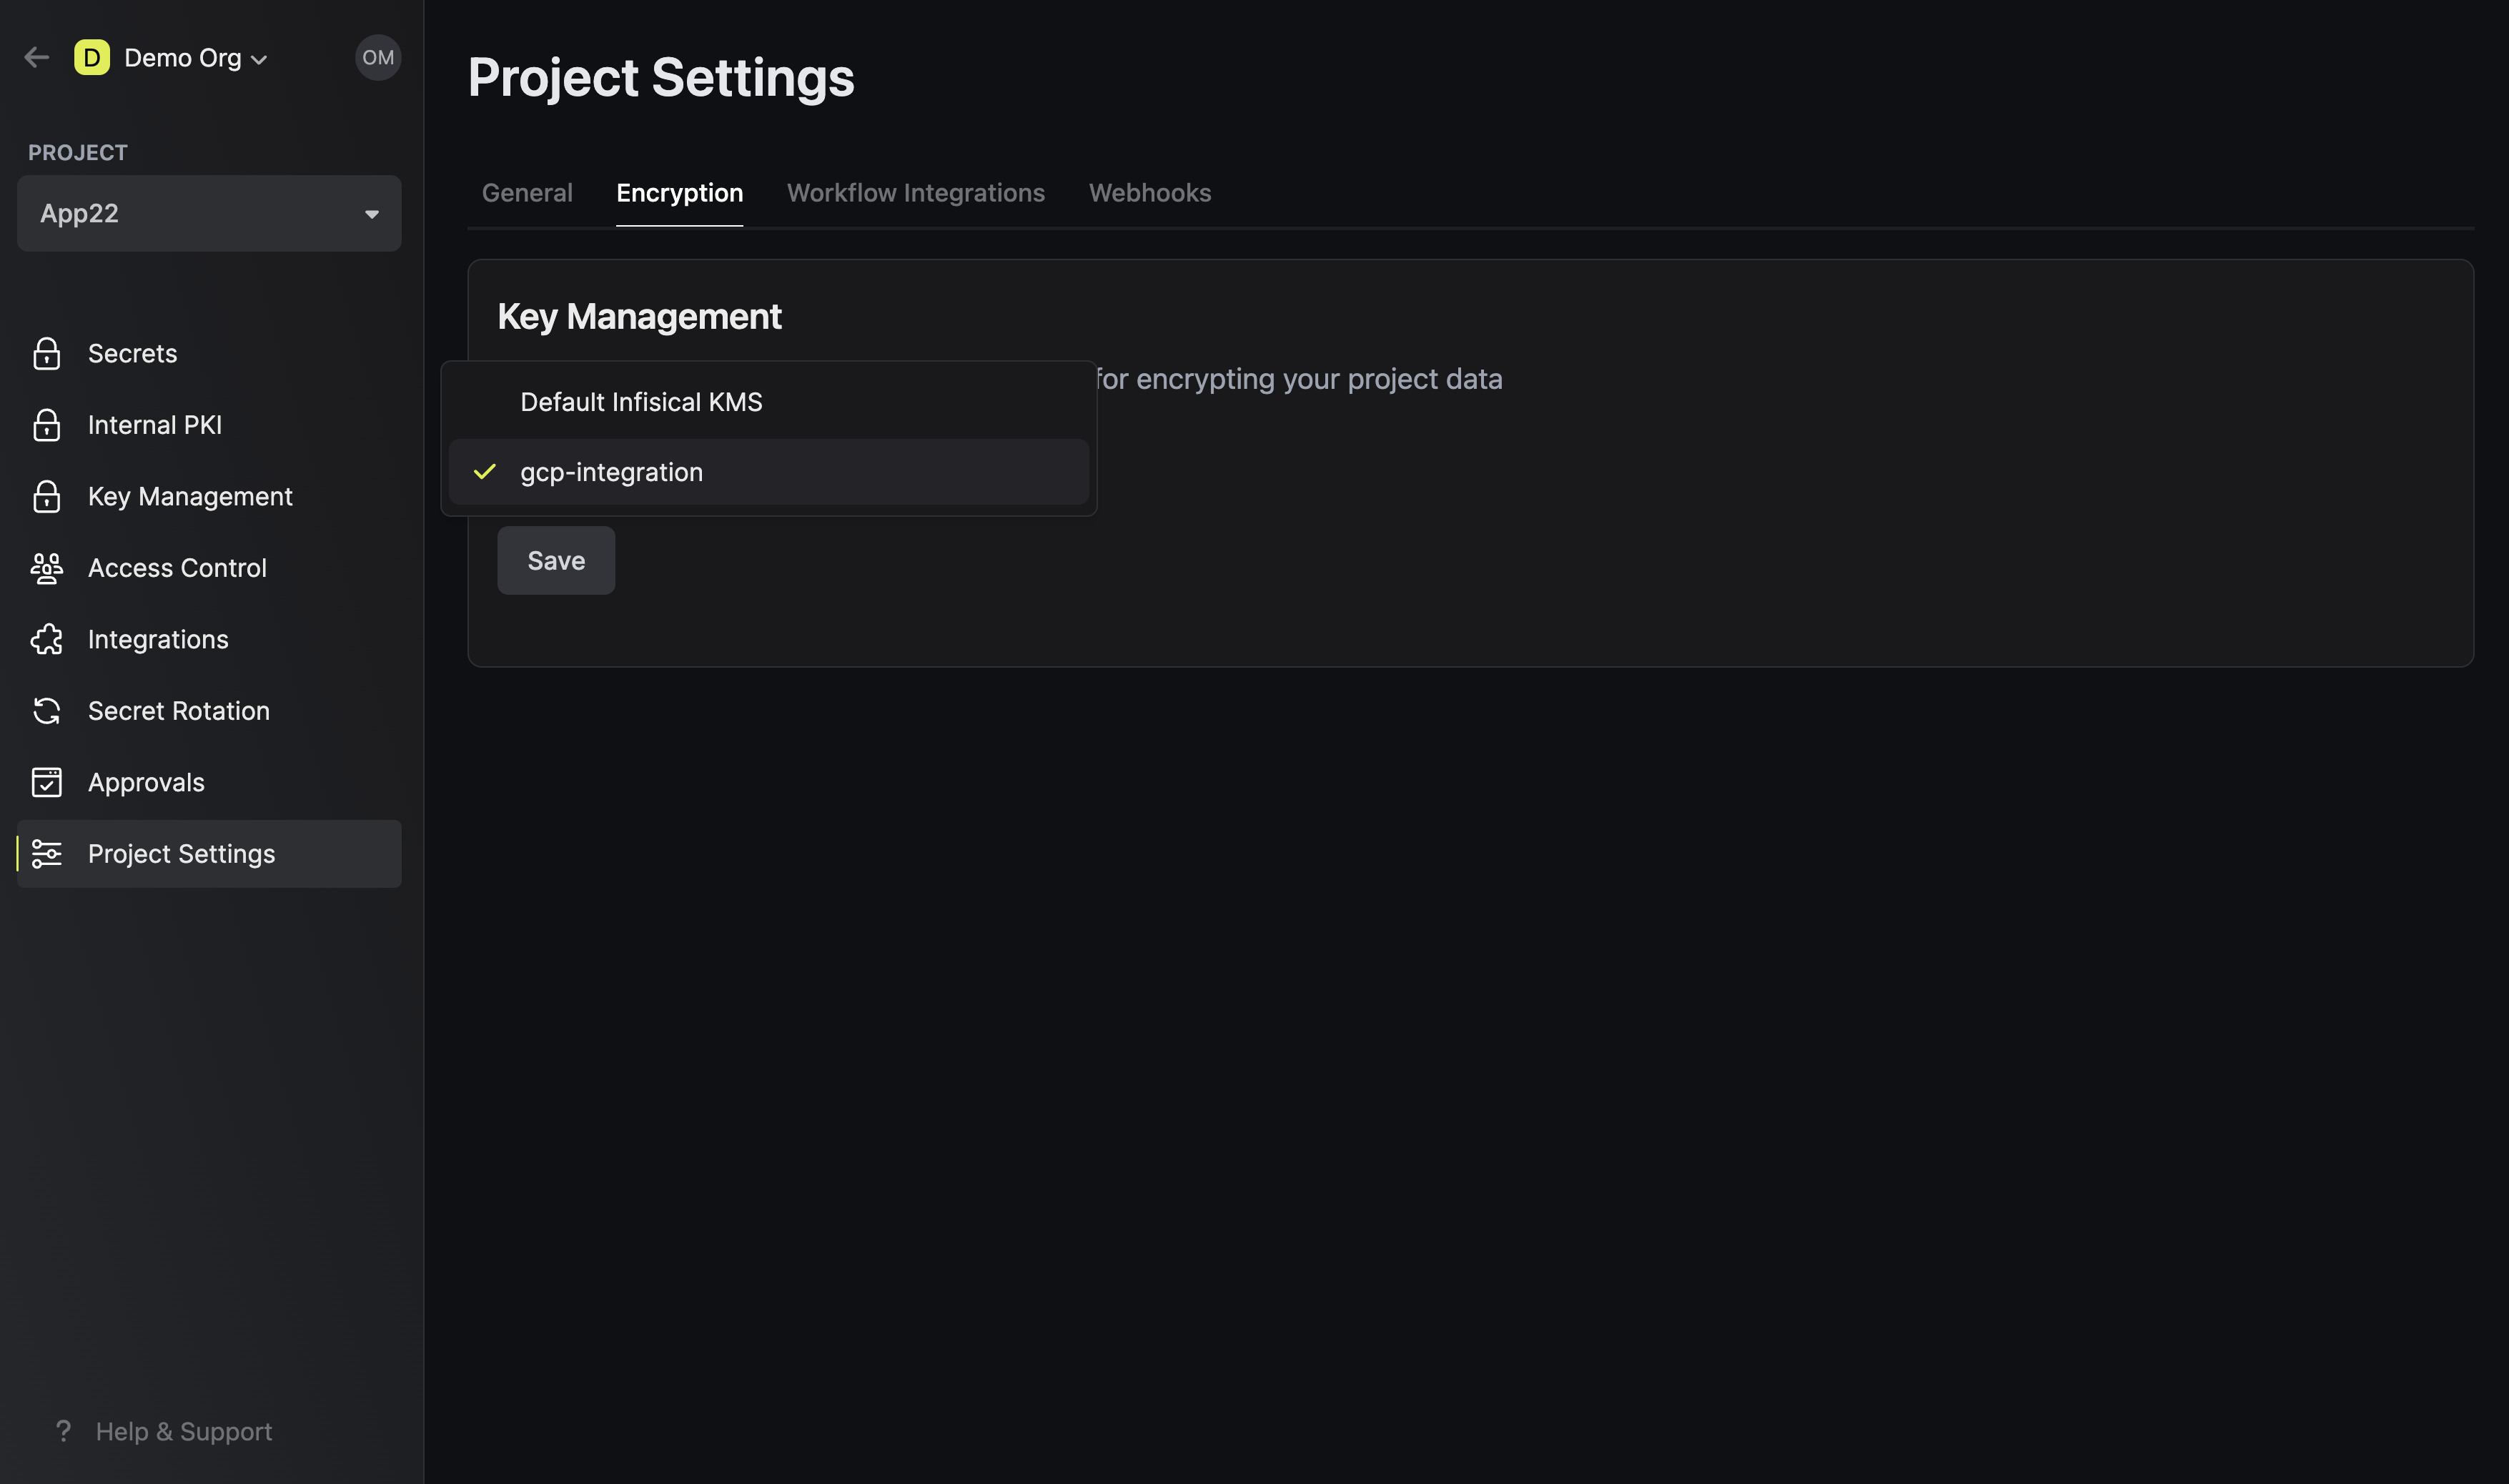Viewport: 2509px width, 1484px height.
Task: Select the Encryption tab
Action: tap(679, 193)
